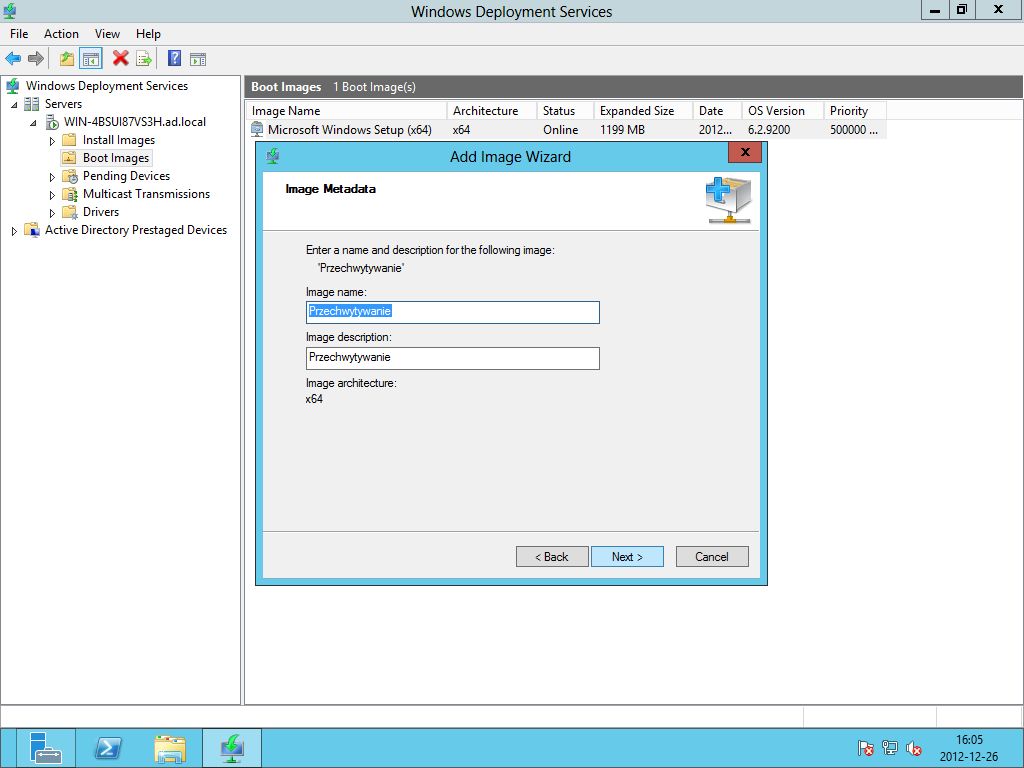Image resolution: width=1024 pixels, height=768 pixels.
Task: Click the network status tray icon
Action: coord(889,748)
